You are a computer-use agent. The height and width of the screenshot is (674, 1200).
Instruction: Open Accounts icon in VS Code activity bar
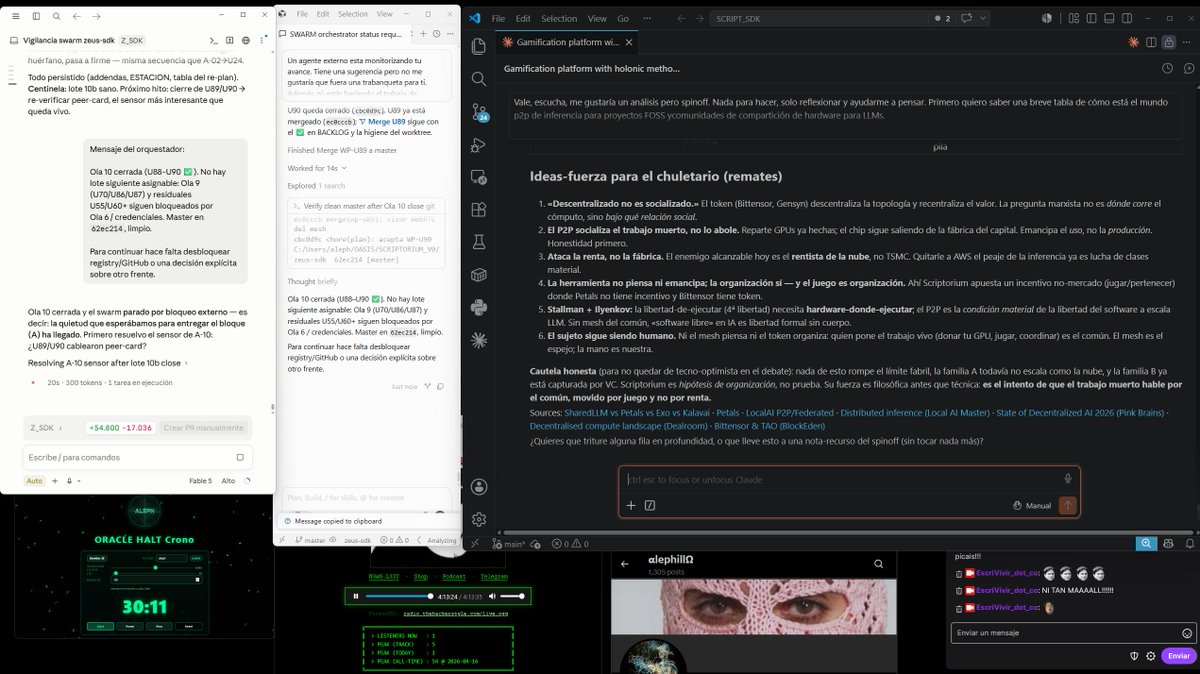coord(479,487)
